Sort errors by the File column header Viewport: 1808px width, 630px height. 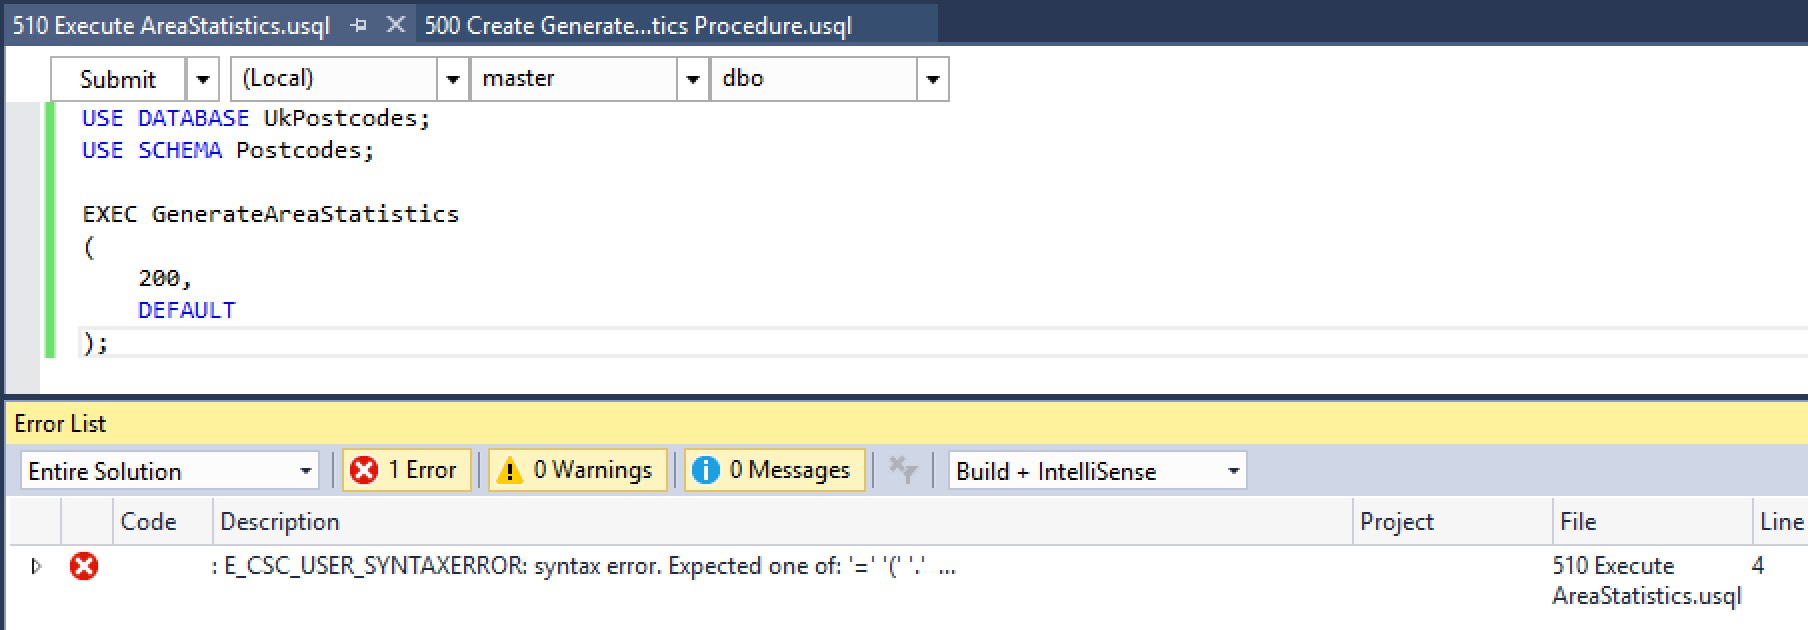click(x=1578, y=522)
